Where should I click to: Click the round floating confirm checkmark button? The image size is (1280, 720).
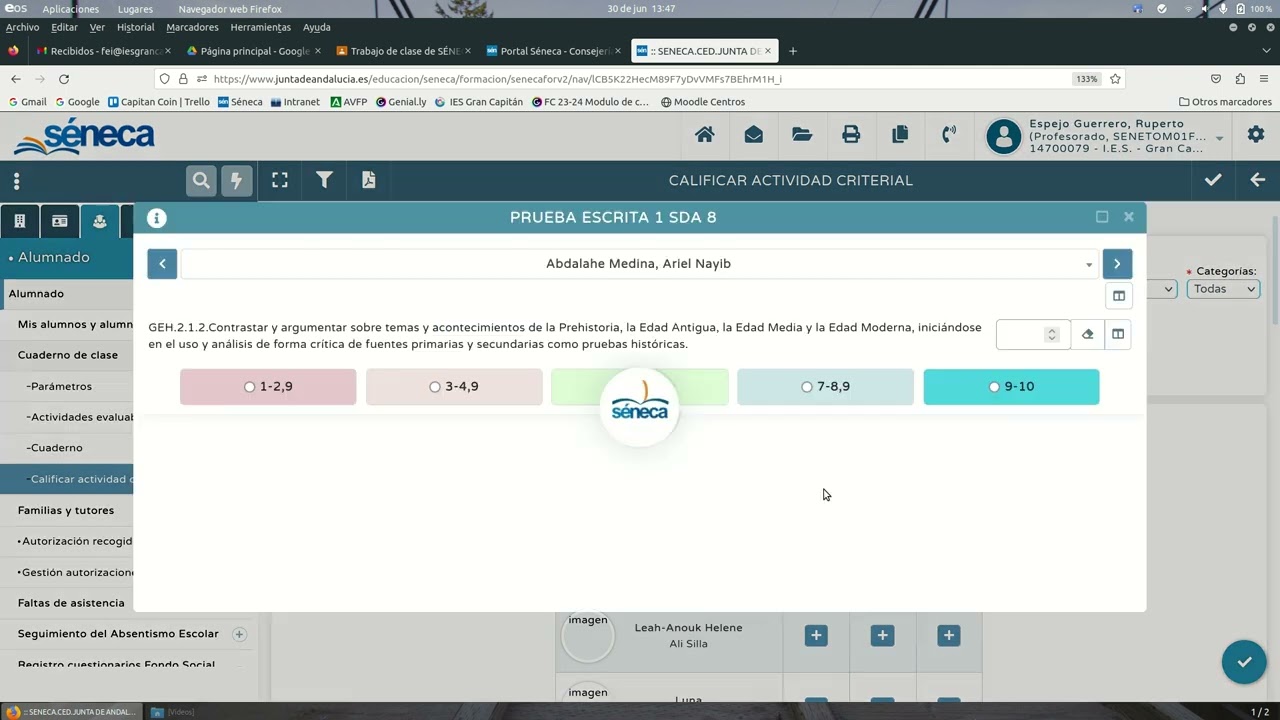1244,662
